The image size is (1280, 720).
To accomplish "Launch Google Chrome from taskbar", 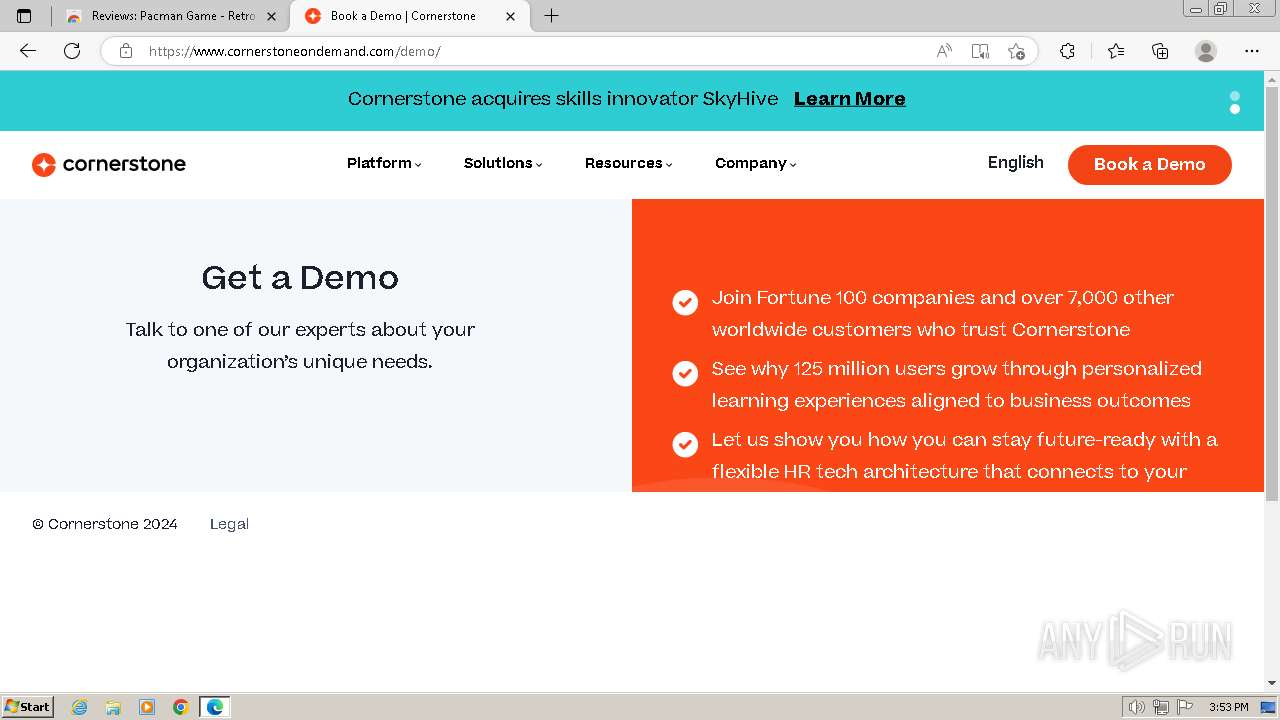I will pyautogui.click(x=181, y=707).
